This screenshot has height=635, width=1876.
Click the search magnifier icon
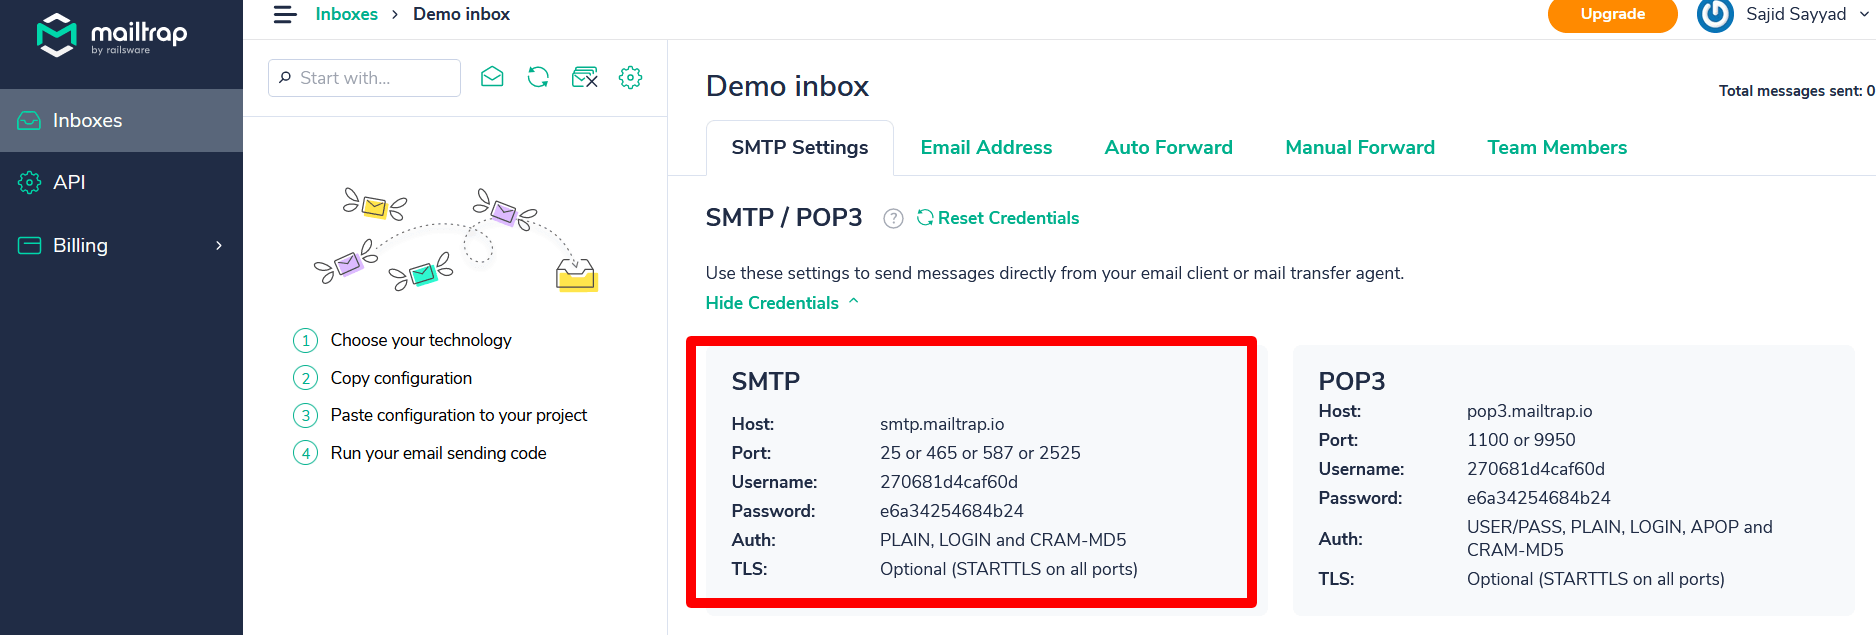click(285, 78)
